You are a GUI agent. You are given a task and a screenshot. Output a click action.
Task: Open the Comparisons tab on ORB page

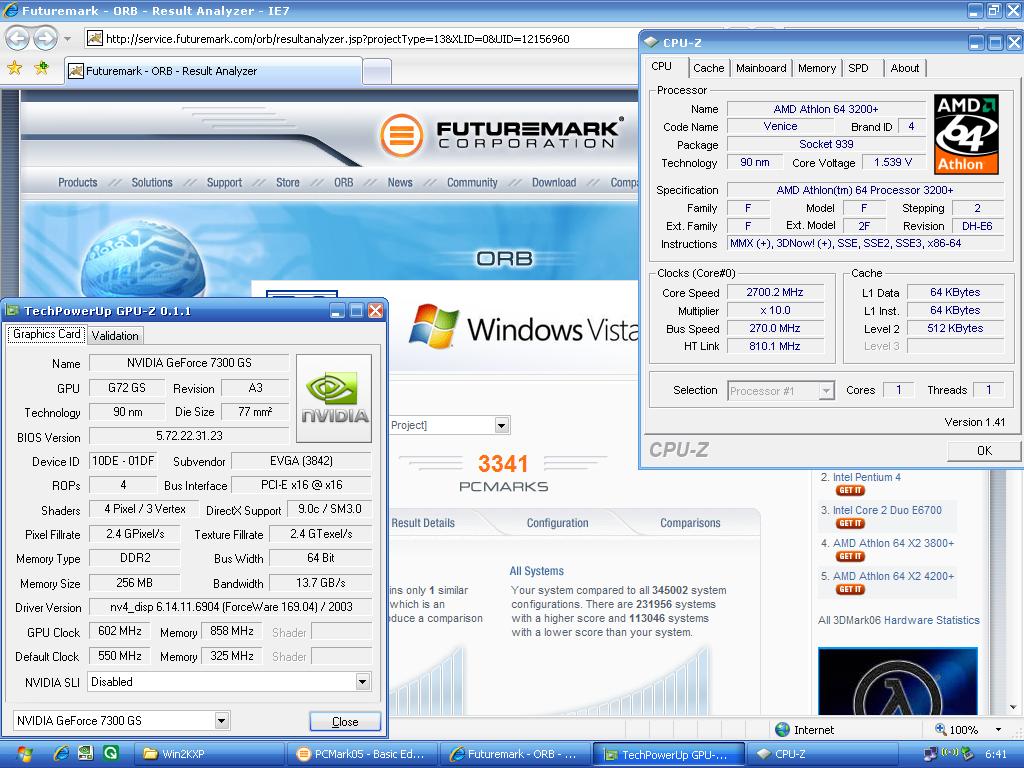tap(690, 522)
